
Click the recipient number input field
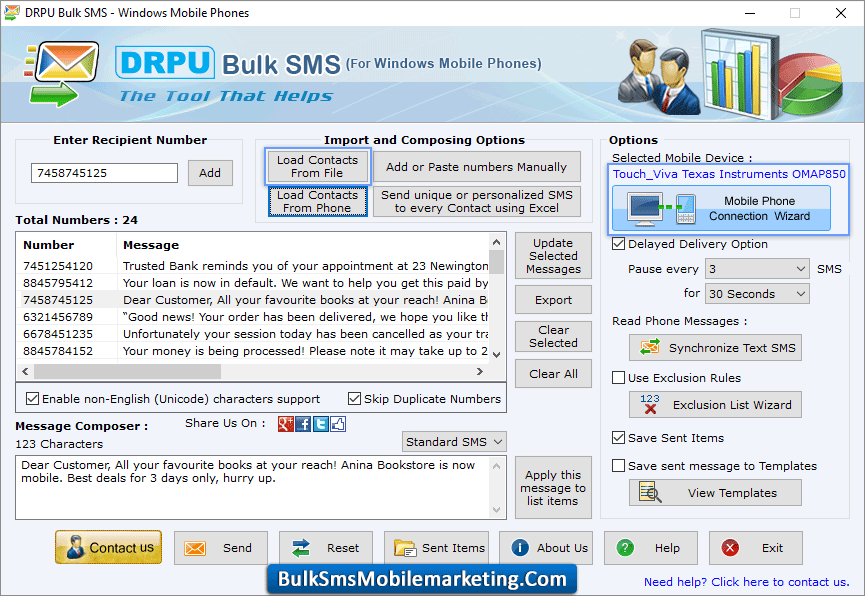(104, 173)
